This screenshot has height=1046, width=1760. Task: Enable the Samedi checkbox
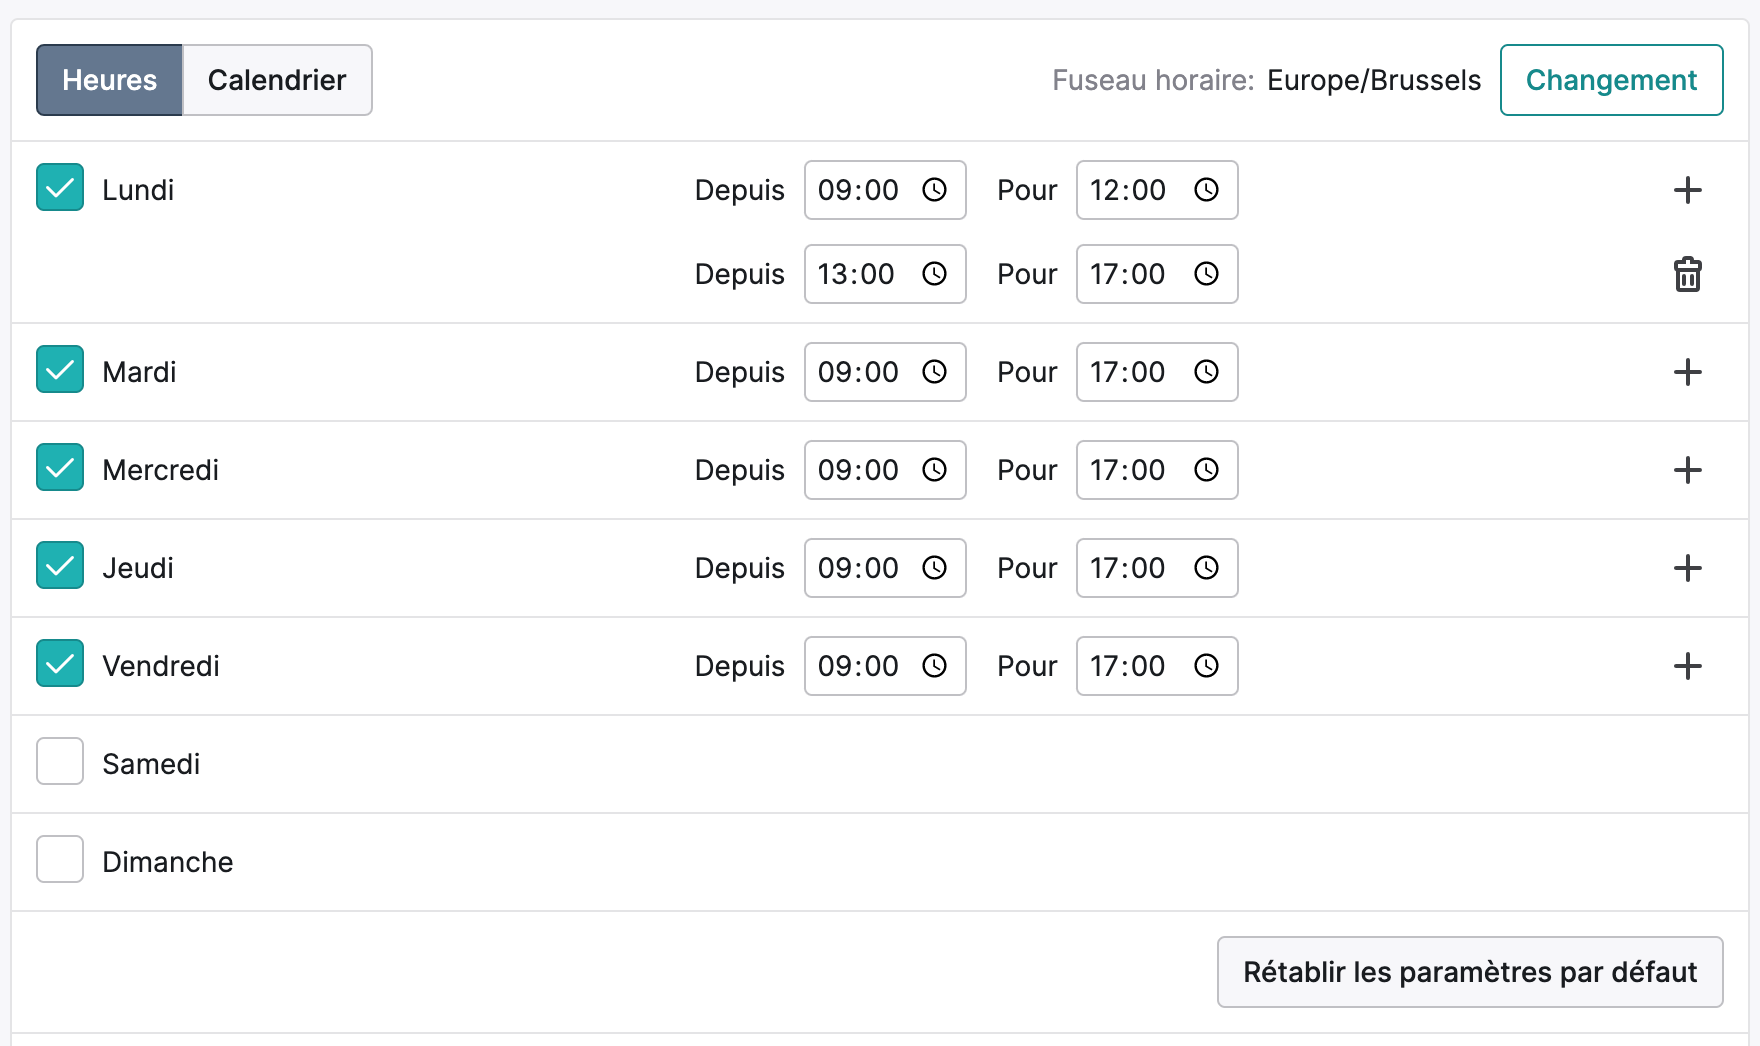tap(60, 761)
